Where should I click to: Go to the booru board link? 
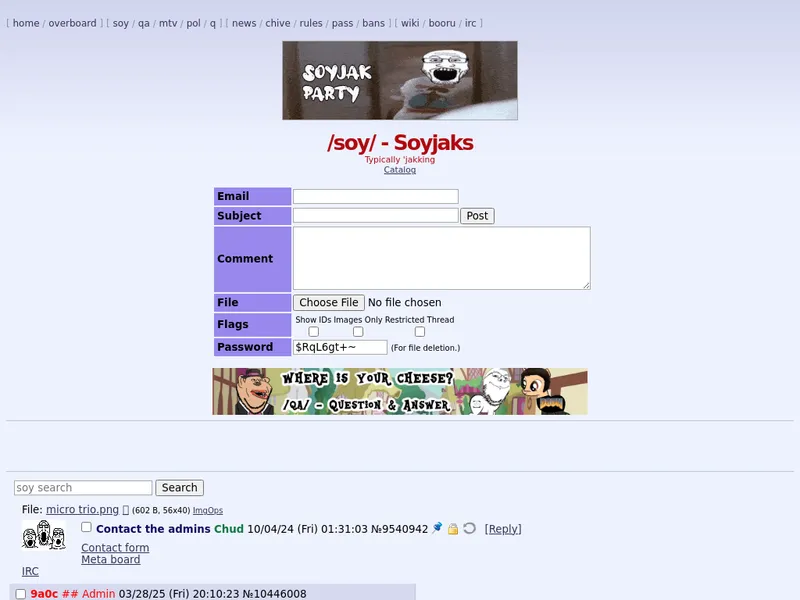[x=442, y=23]
